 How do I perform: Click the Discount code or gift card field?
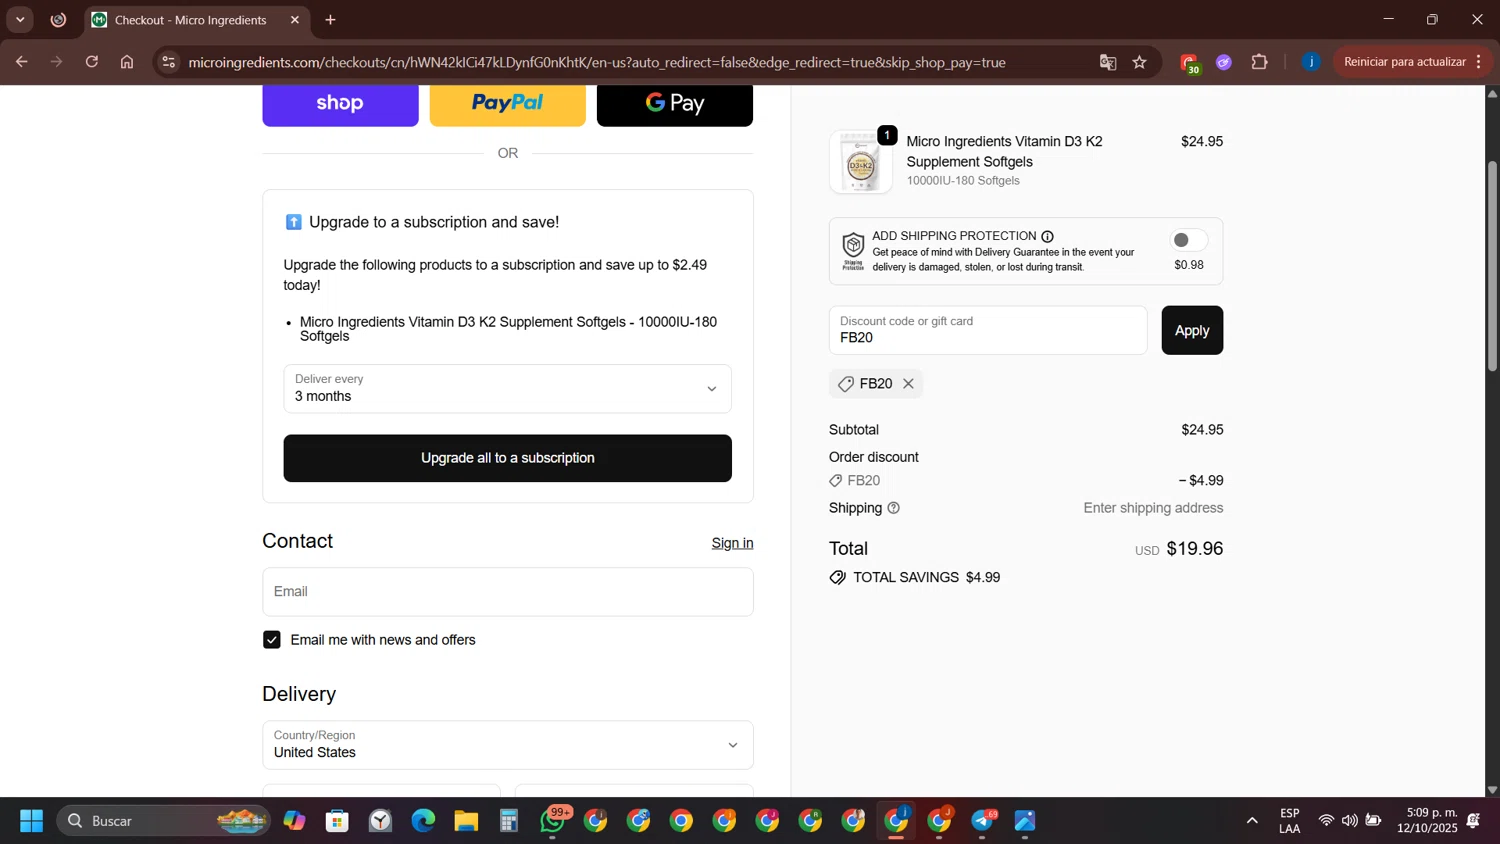tap(988, 330)
